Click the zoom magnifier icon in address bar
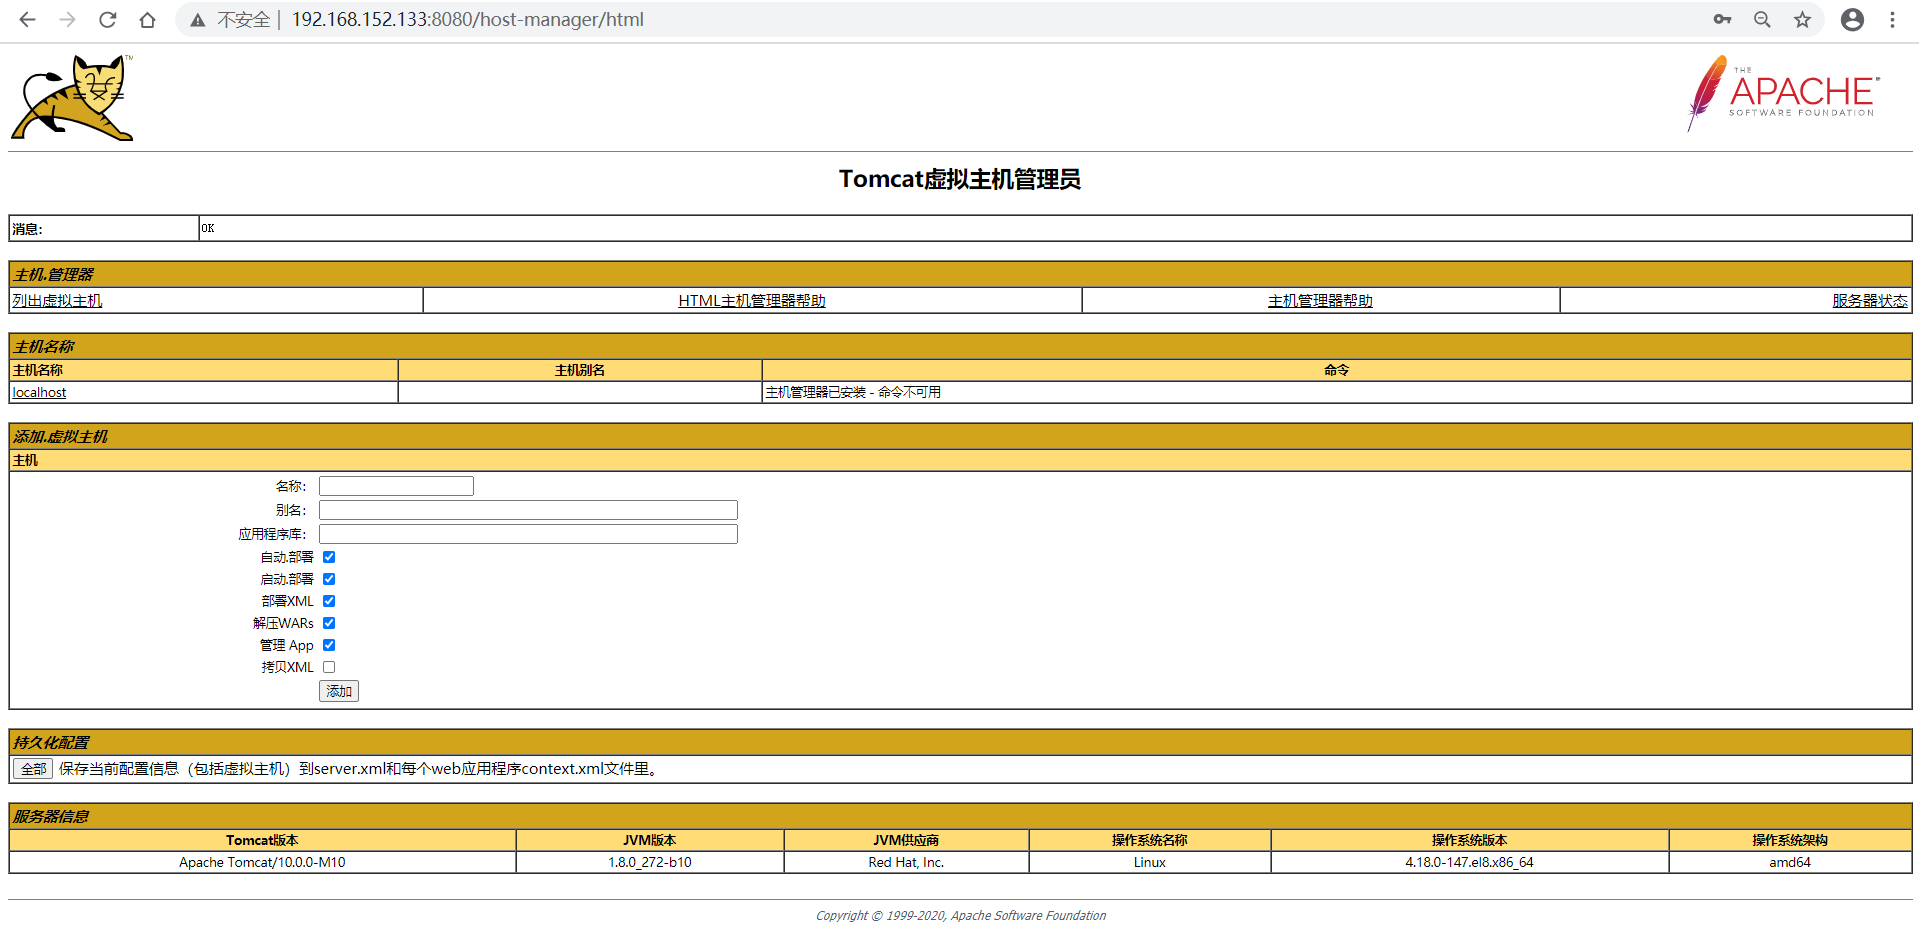 1762,20
